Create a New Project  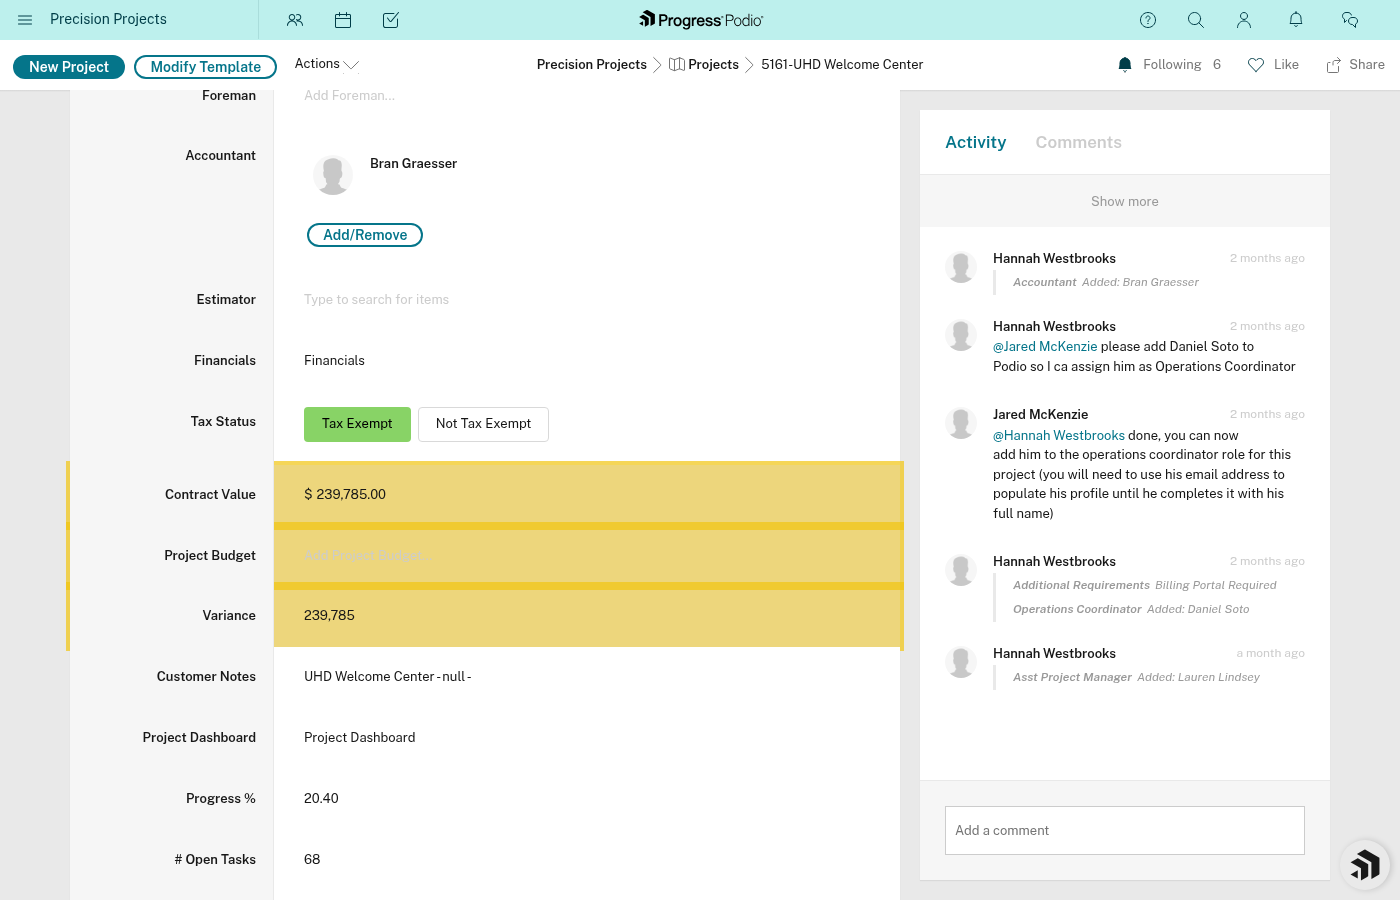(x=68, y=66)
